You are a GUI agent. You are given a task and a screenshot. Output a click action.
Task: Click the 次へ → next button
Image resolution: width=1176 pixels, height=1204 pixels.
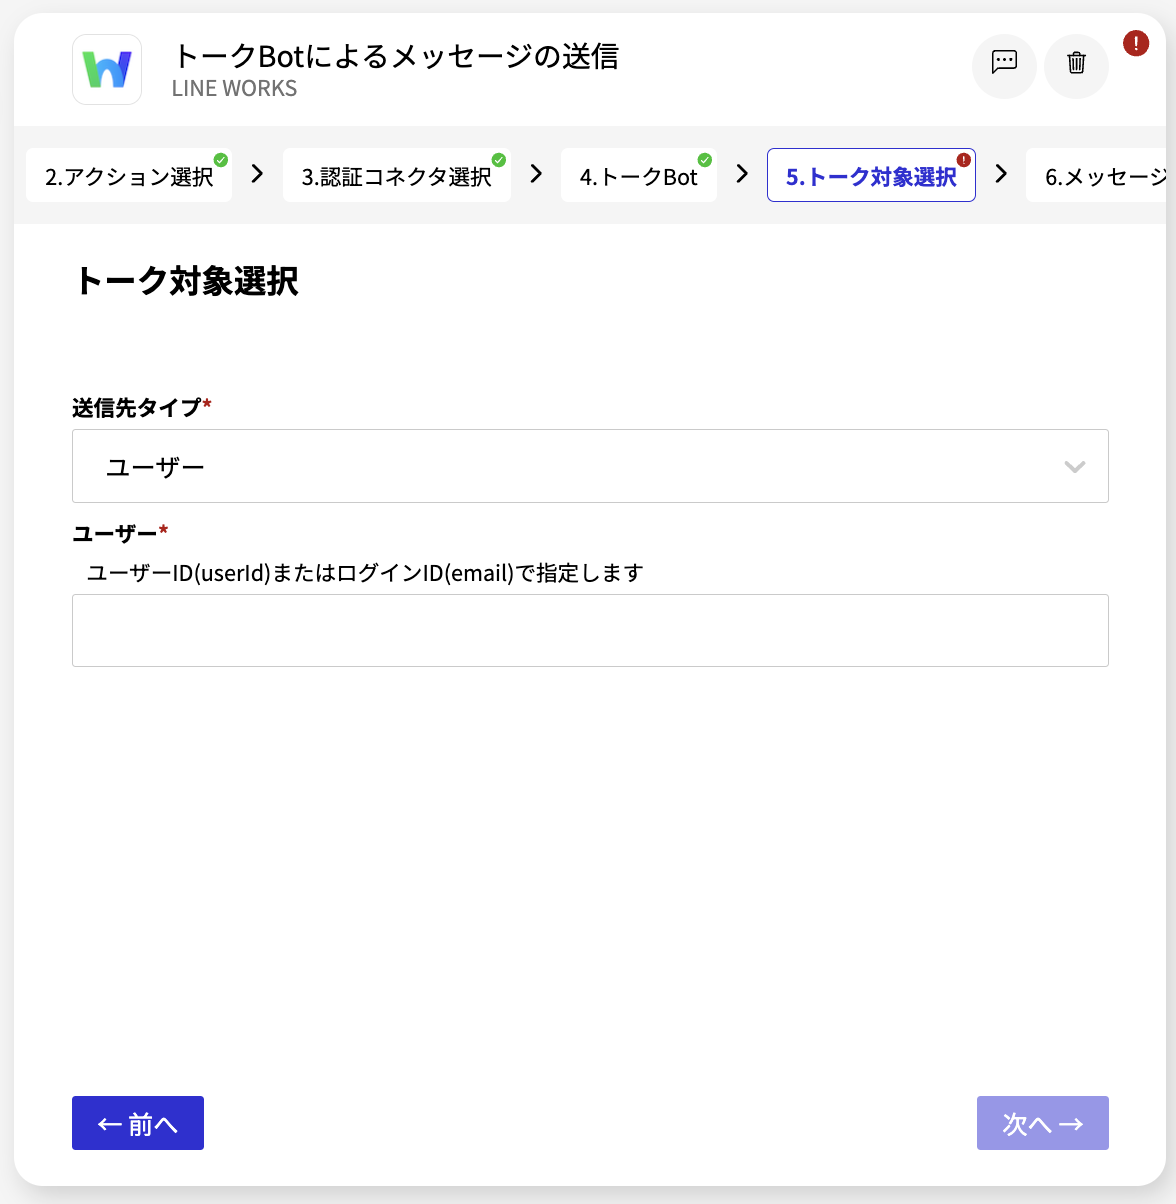1043,1123
